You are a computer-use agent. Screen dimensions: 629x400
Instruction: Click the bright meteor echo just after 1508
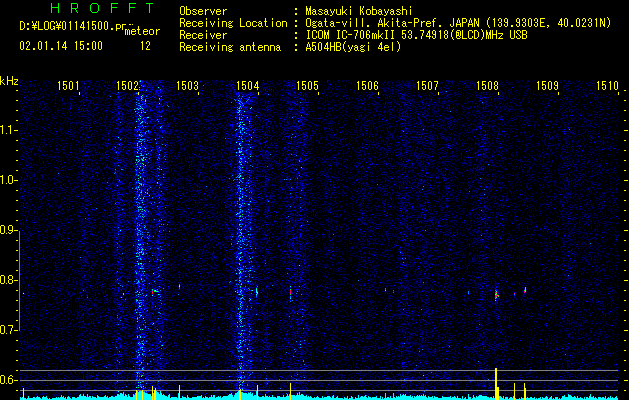point(496,295)
